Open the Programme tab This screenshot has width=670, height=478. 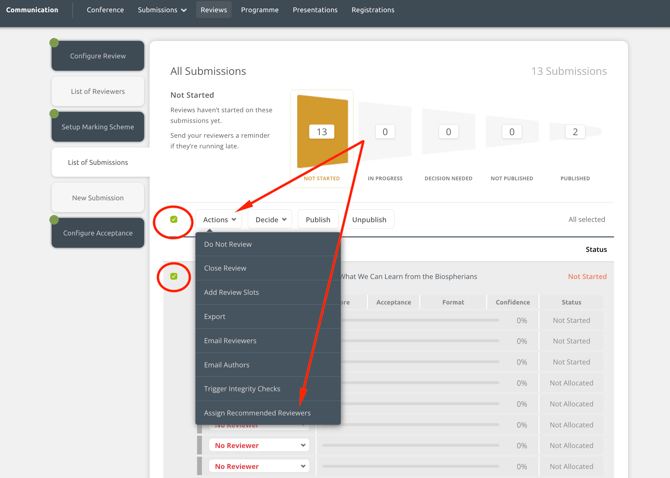(x=260, y=10)
